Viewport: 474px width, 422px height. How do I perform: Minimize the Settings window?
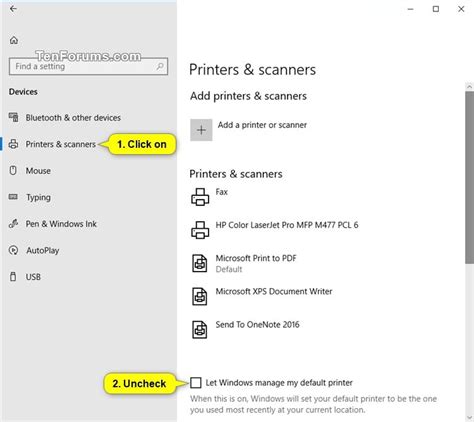[411, 9]
